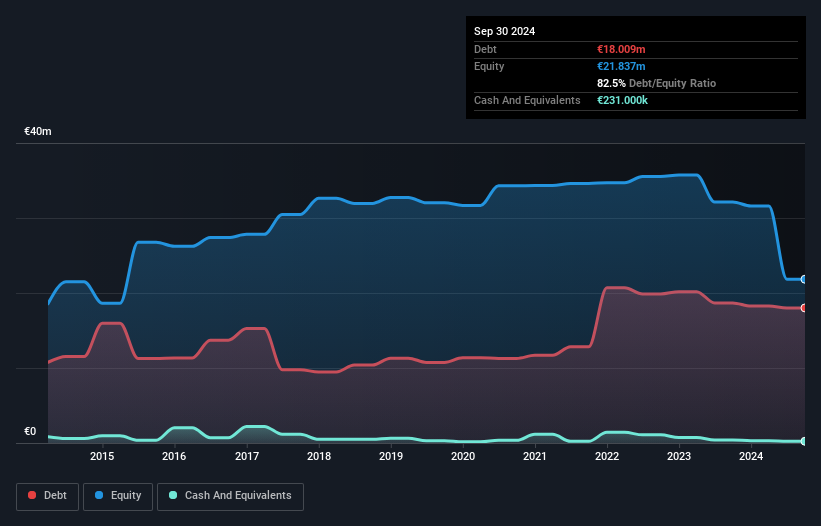This screenshot has height=526, width=821.
Task: Click the 2018 axis label
Action: [319, 456]
